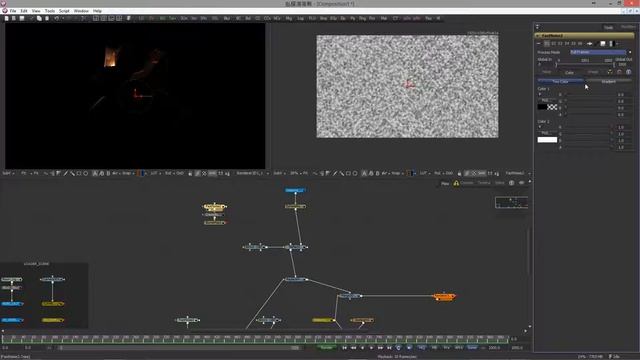Screen dimensions: 640x360
Task: Select the orange node in the flow
Action: pyautogui.click(x=444, y=297)
